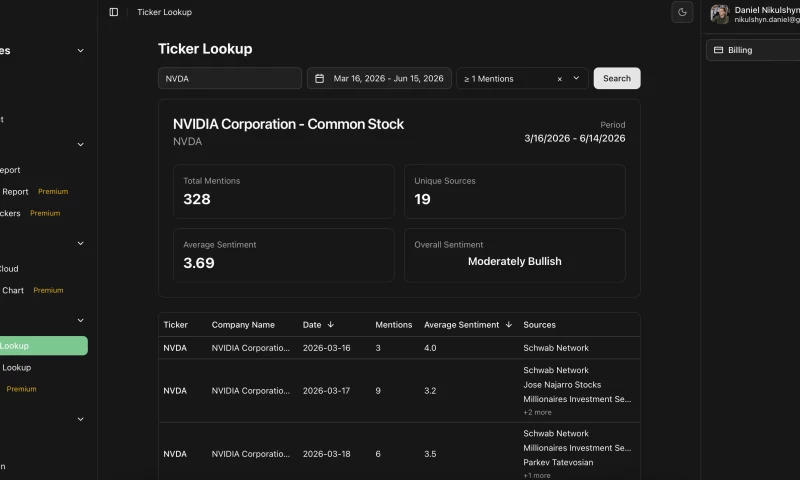Click sentiment value 3.5 in table
The image size is (800, 480).
(x=430, y=454)
